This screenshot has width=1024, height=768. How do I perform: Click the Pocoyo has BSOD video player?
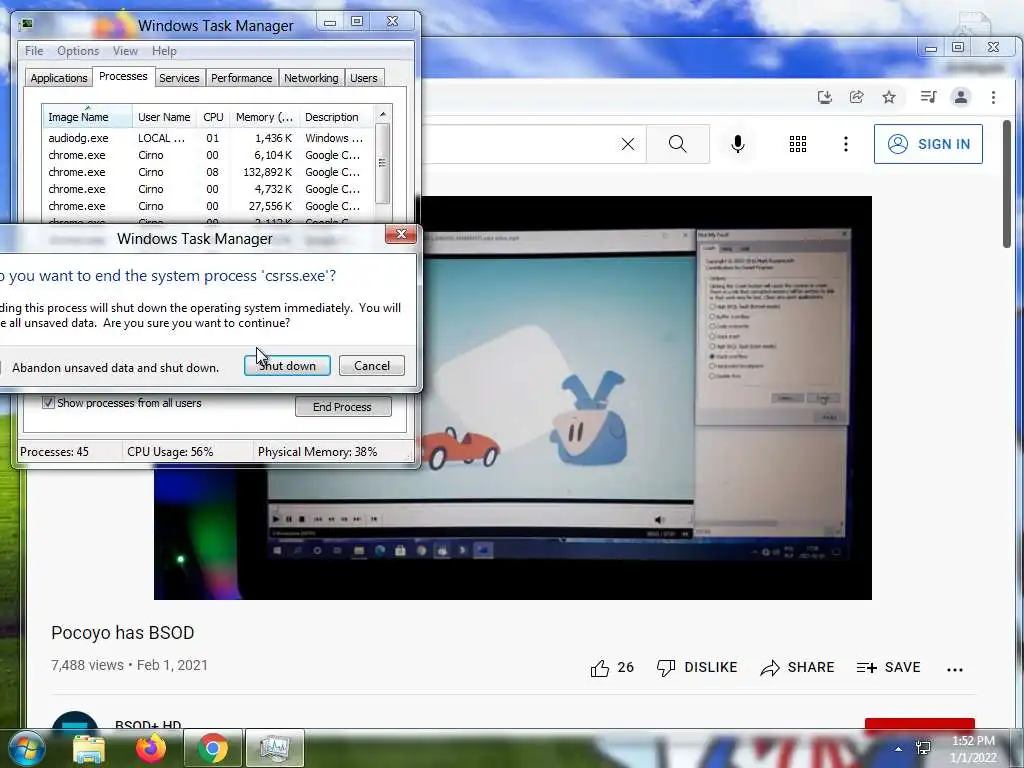pos(513,398)
